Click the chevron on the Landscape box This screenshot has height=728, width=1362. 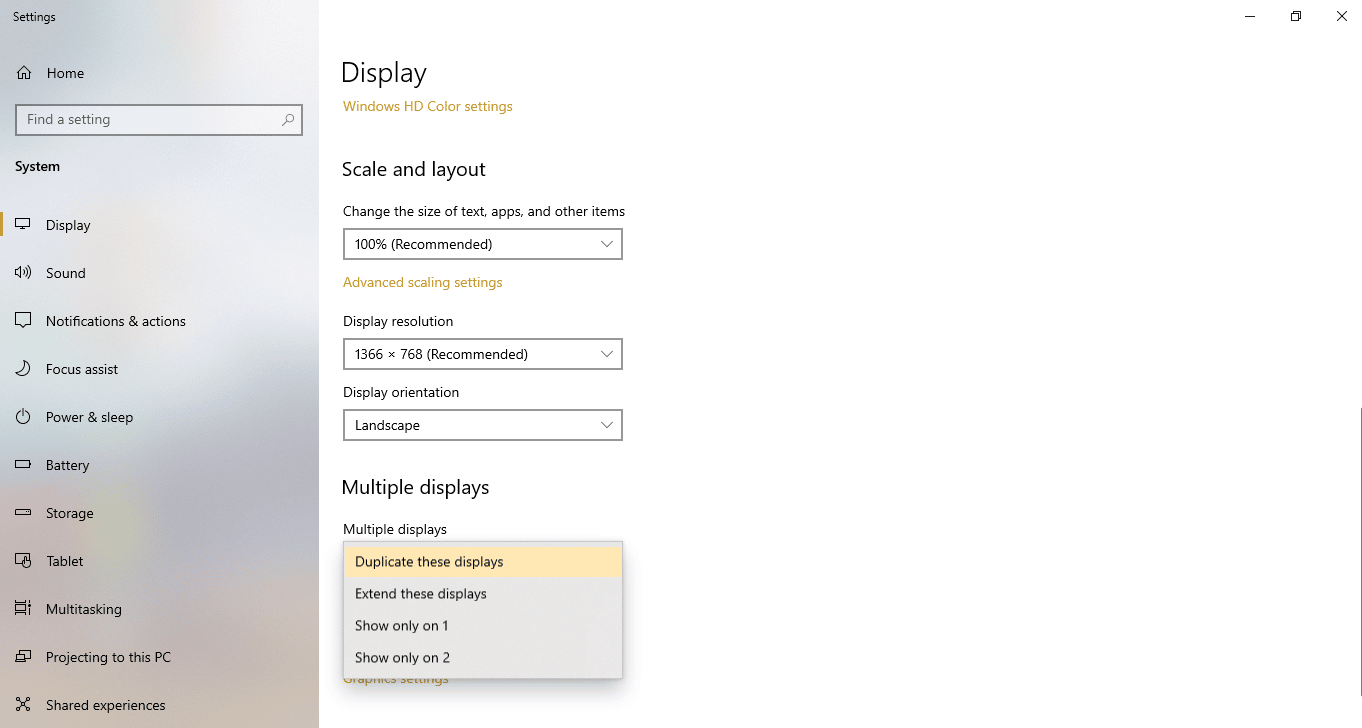point(607,425)
